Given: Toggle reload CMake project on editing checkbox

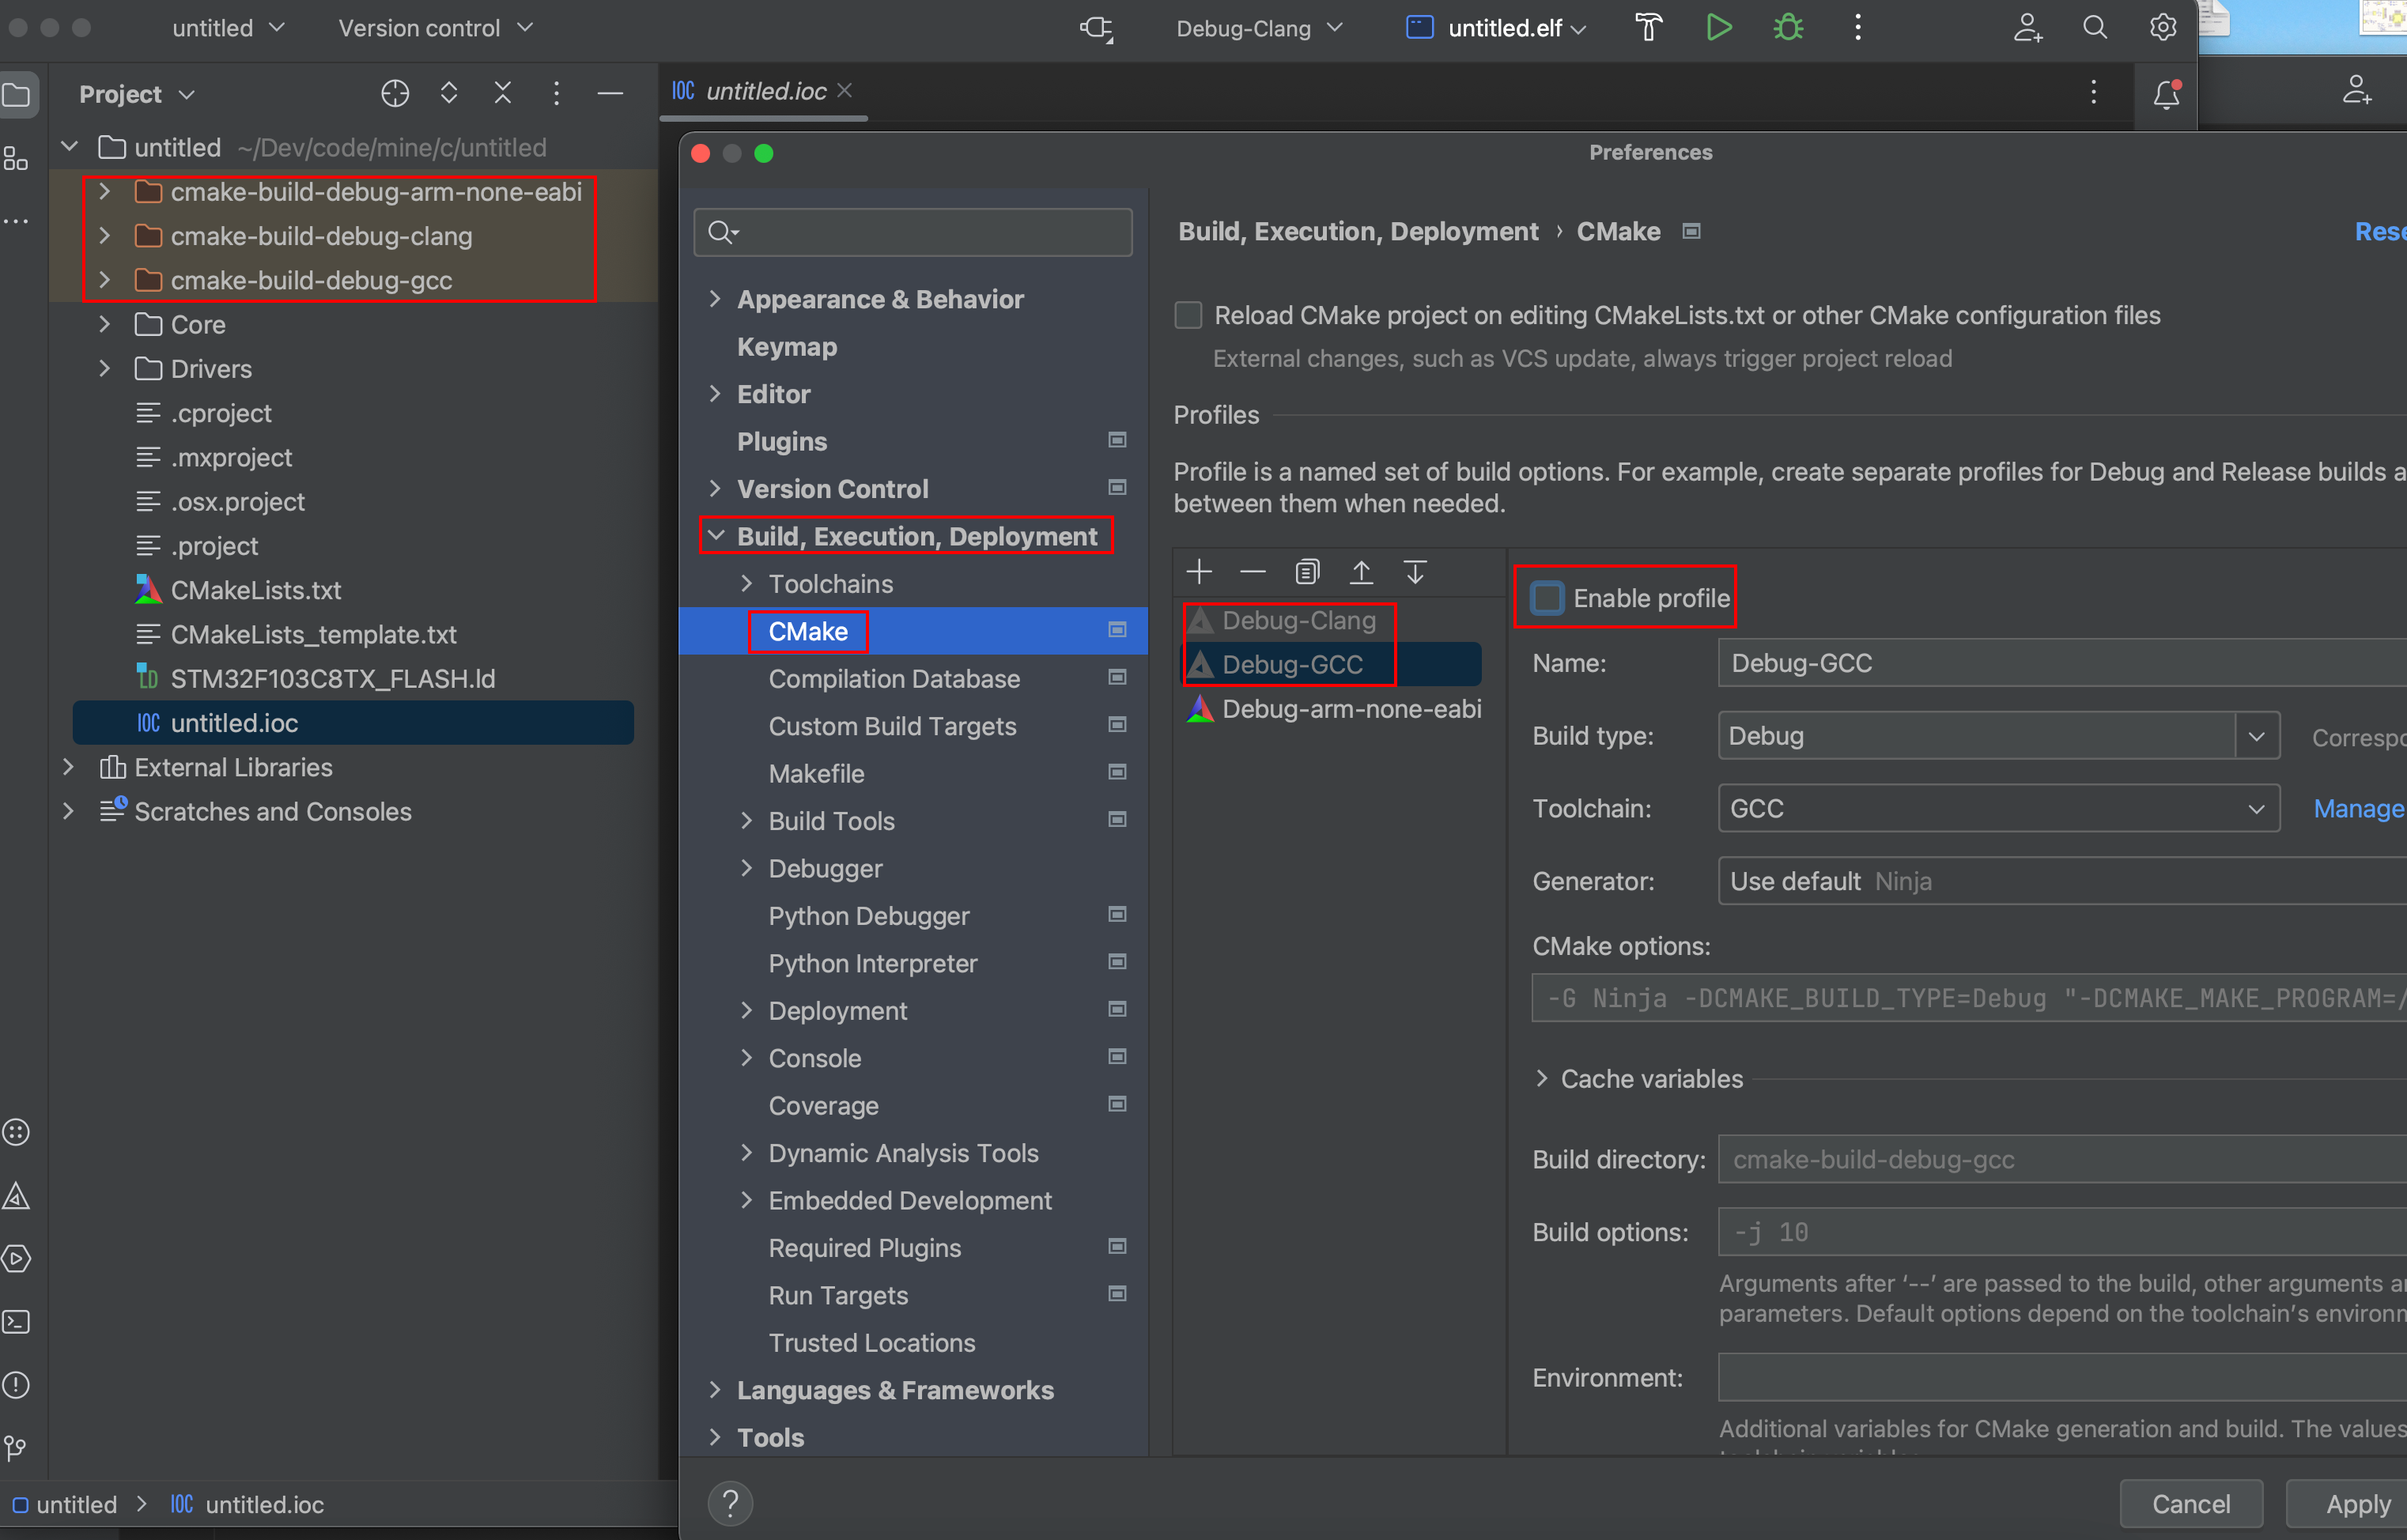Looking at the screenshot, I should coord(1188,315).
